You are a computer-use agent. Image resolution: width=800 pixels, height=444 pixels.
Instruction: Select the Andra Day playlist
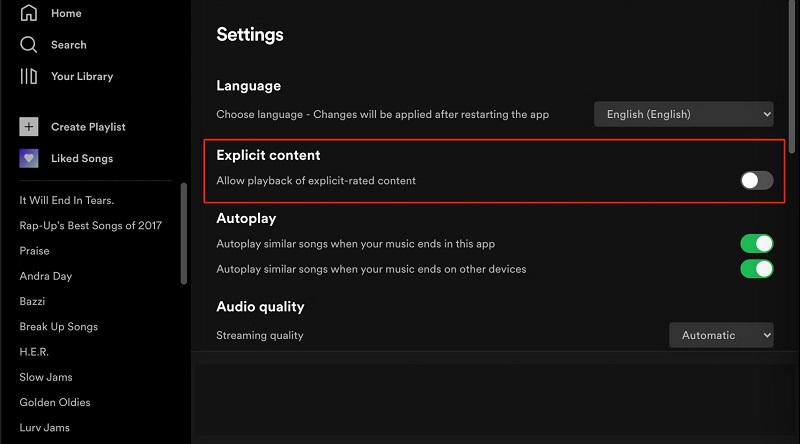click(x=46, y=276)
